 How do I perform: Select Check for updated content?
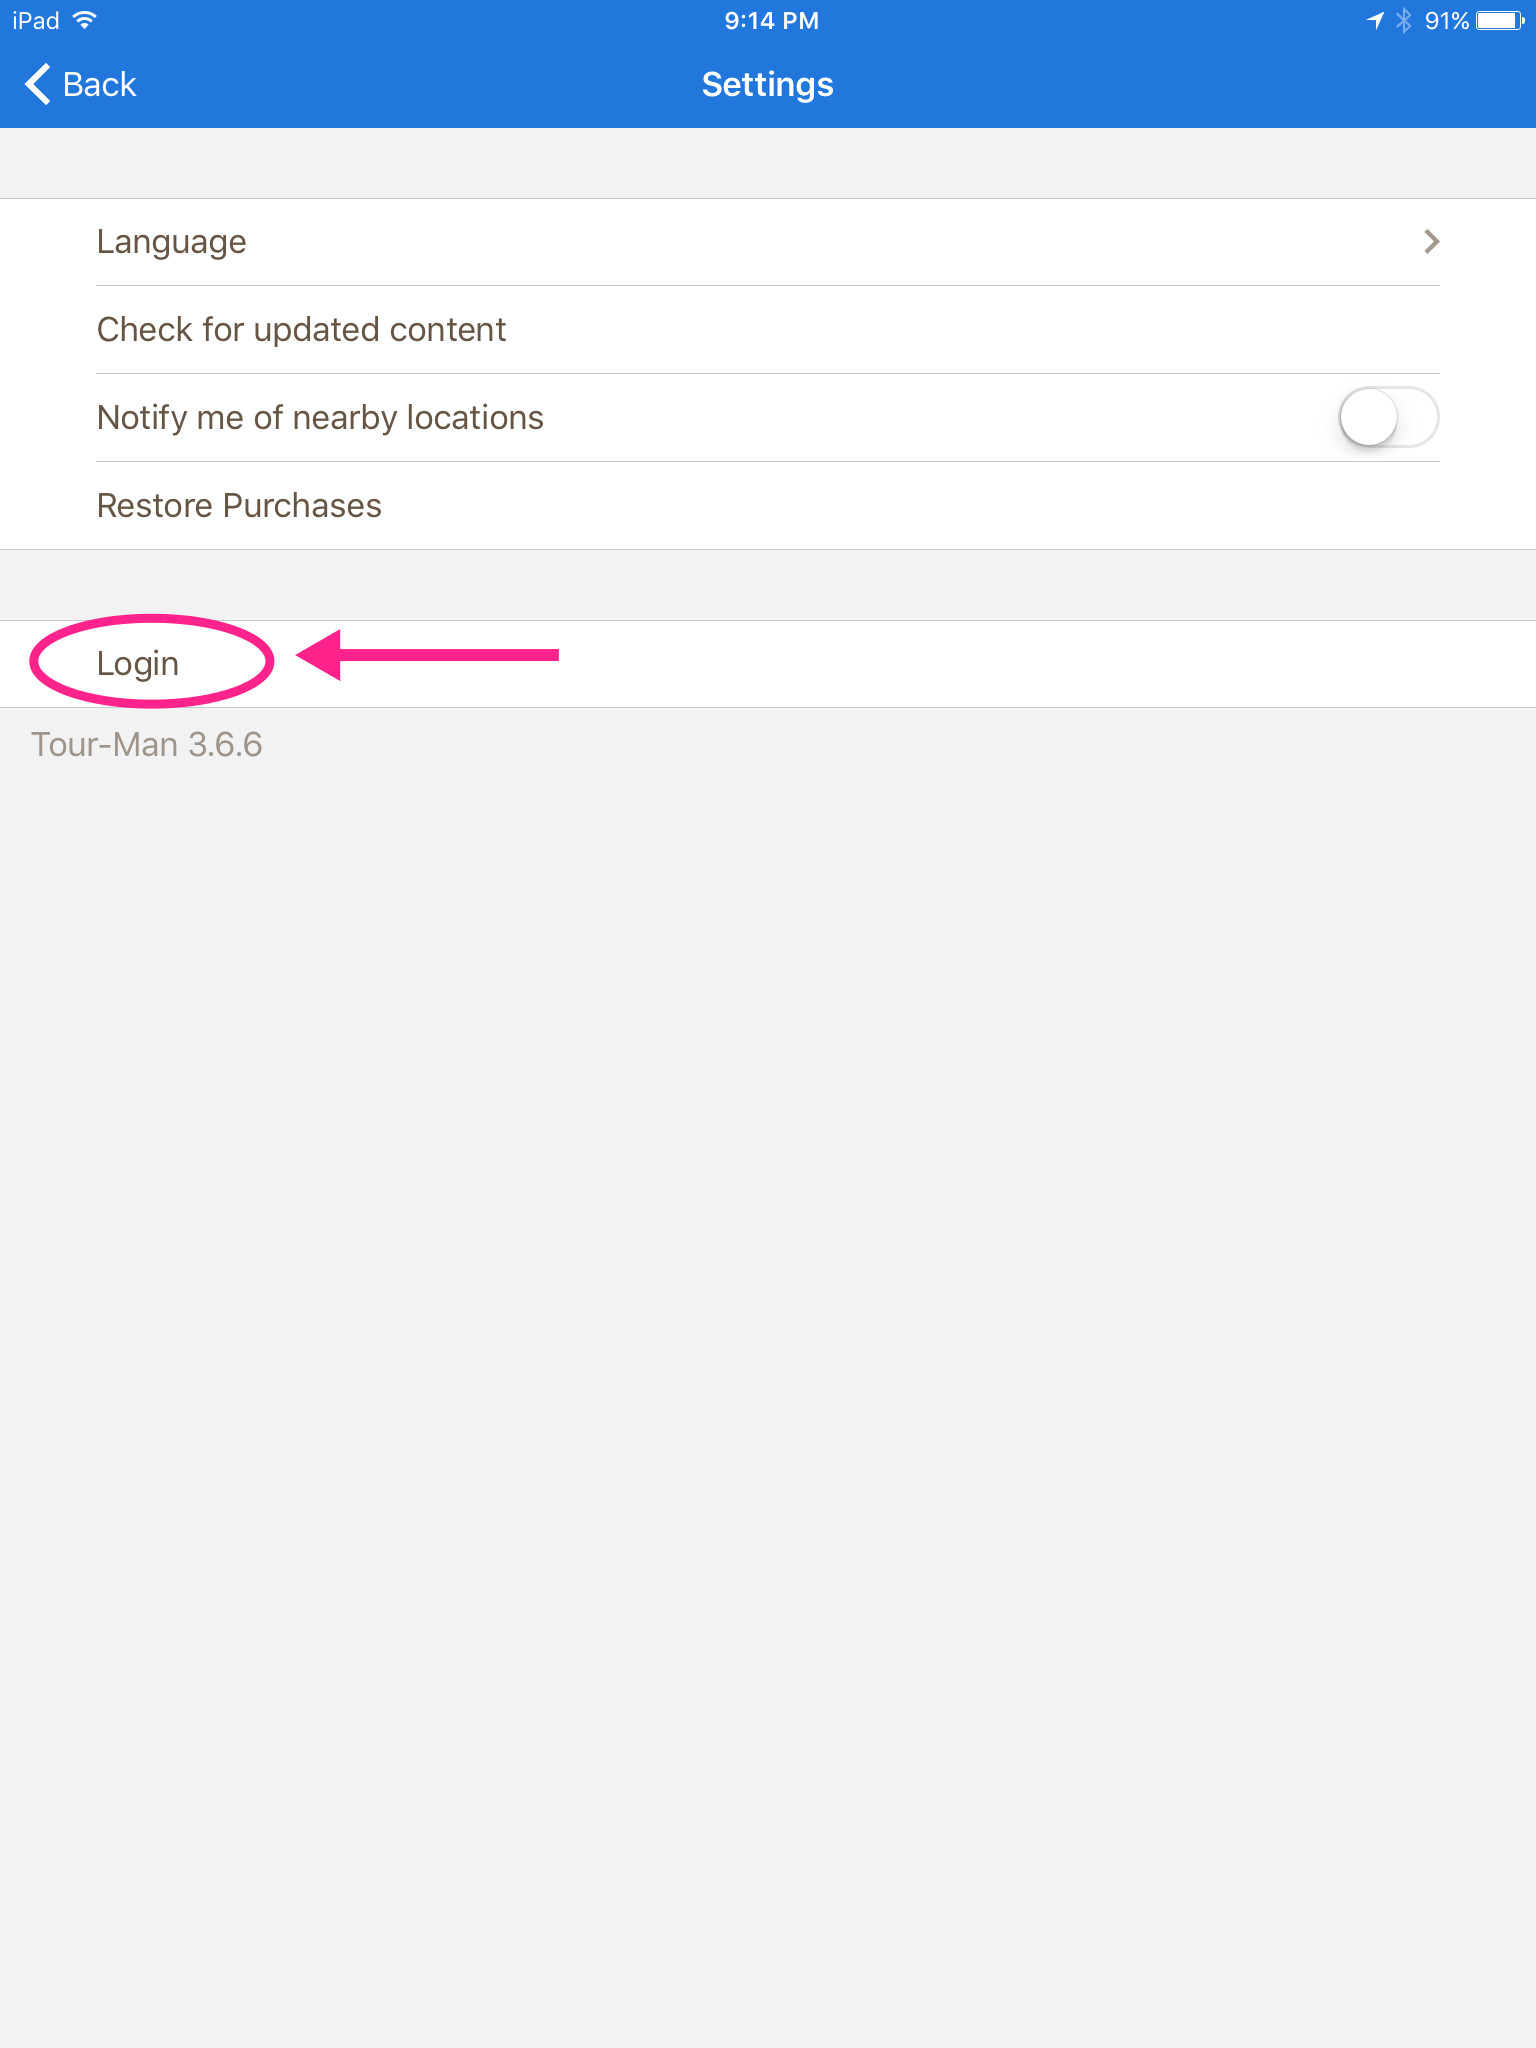point(768,330)
